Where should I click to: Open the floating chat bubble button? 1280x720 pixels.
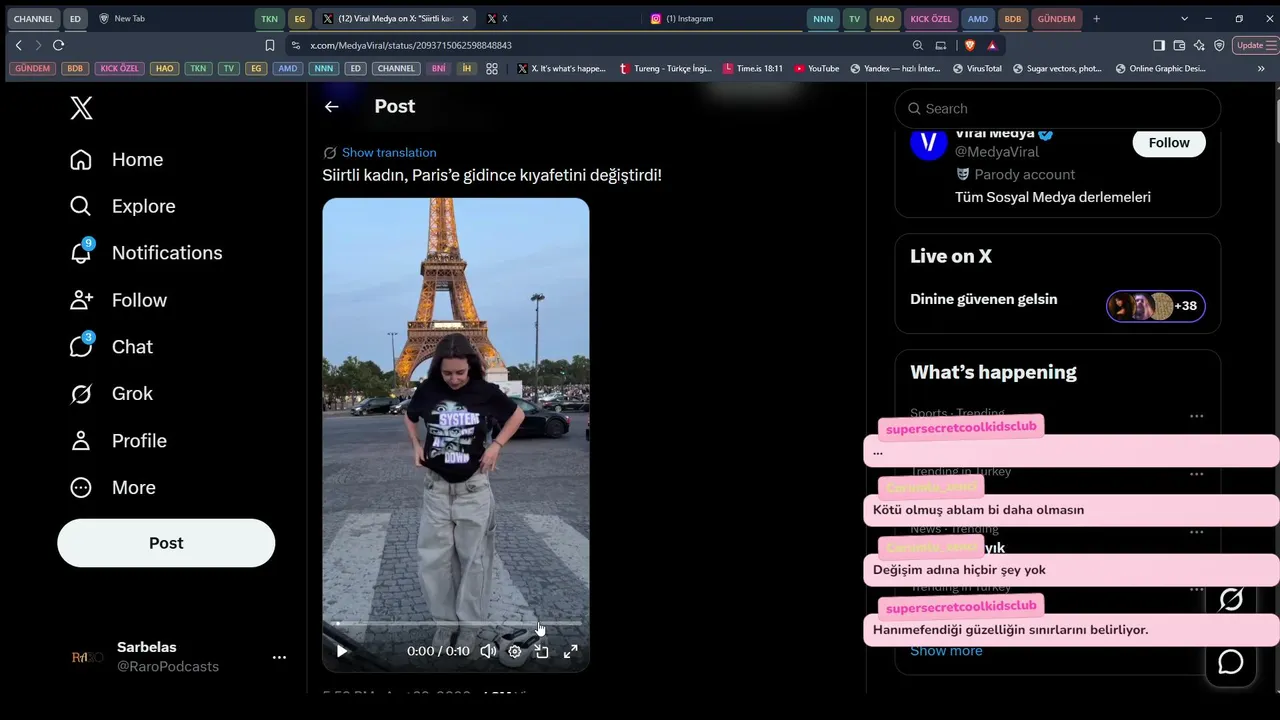click(1231, 662)
